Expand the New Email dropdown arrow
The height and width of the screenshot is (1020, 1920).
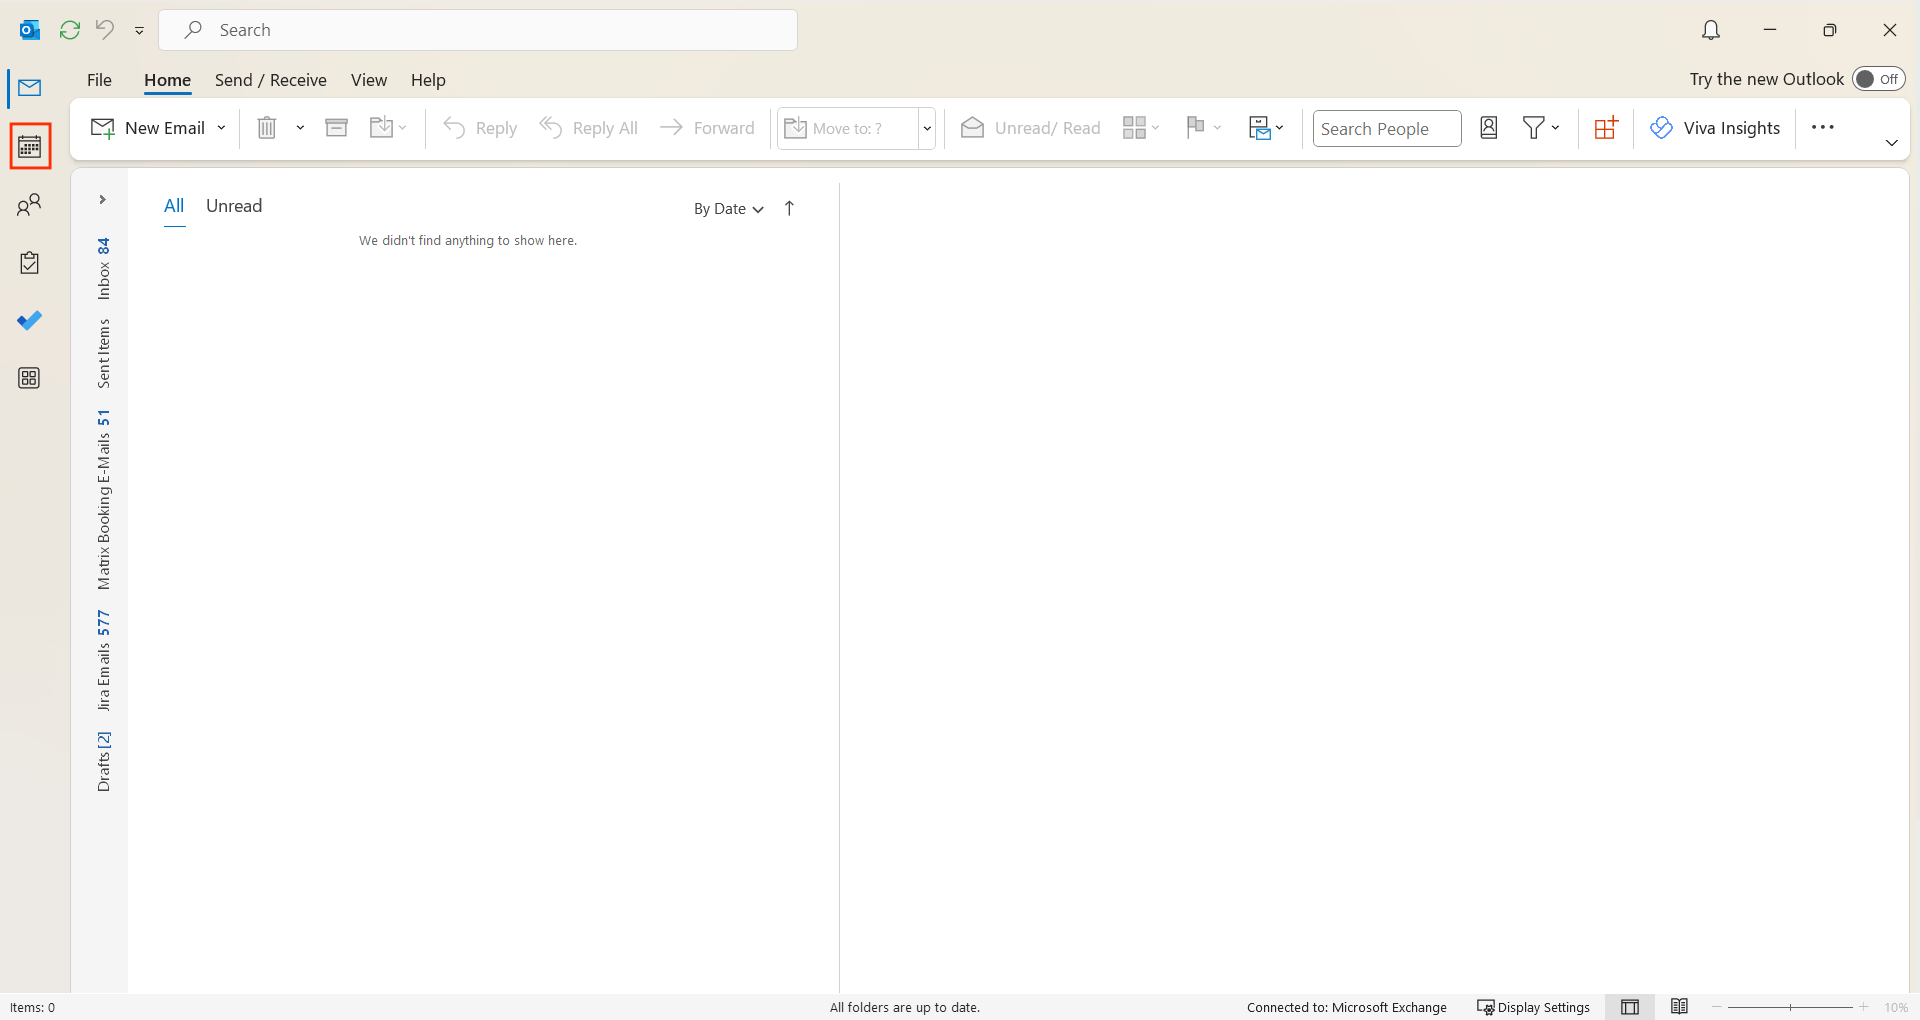tap(221, 128)
